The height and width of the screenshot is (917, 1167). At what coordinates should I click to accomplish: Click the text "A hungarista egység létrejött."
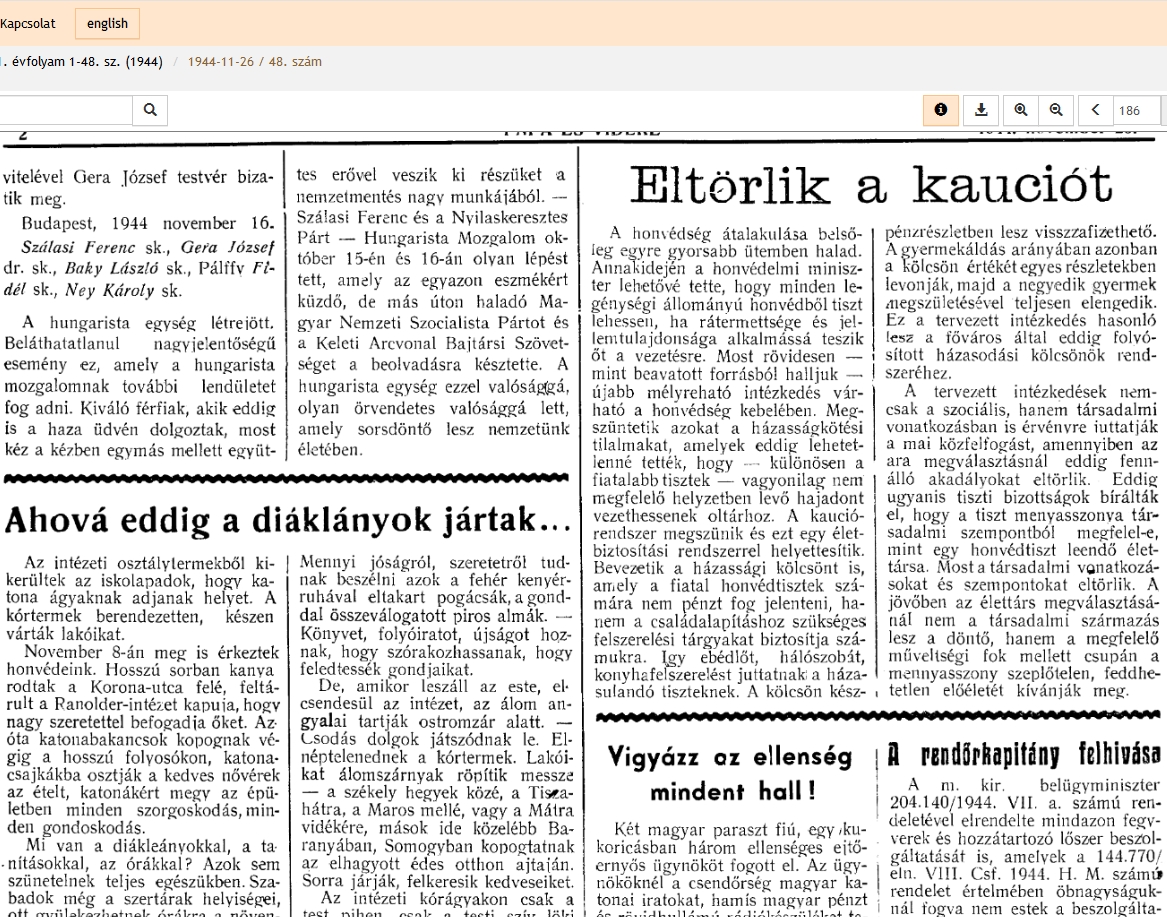pos(147,323)
